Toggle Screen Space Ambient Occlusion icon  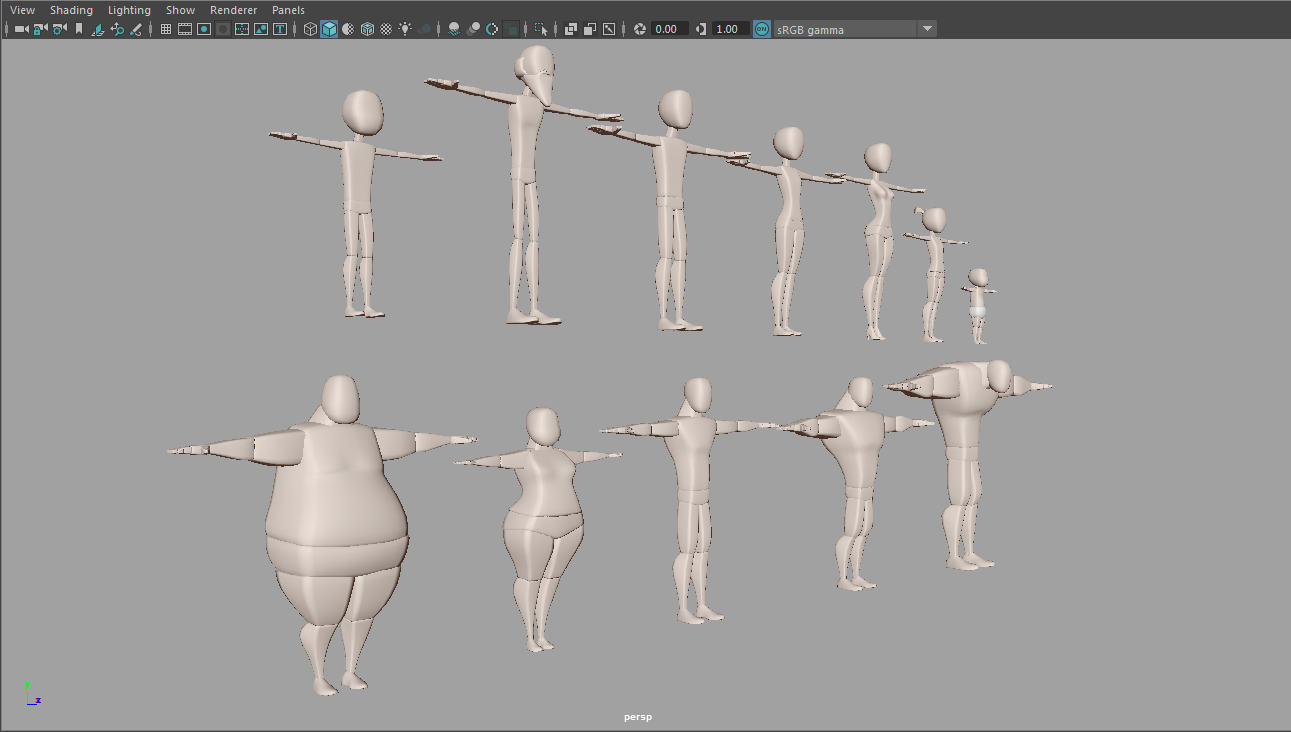454,29
